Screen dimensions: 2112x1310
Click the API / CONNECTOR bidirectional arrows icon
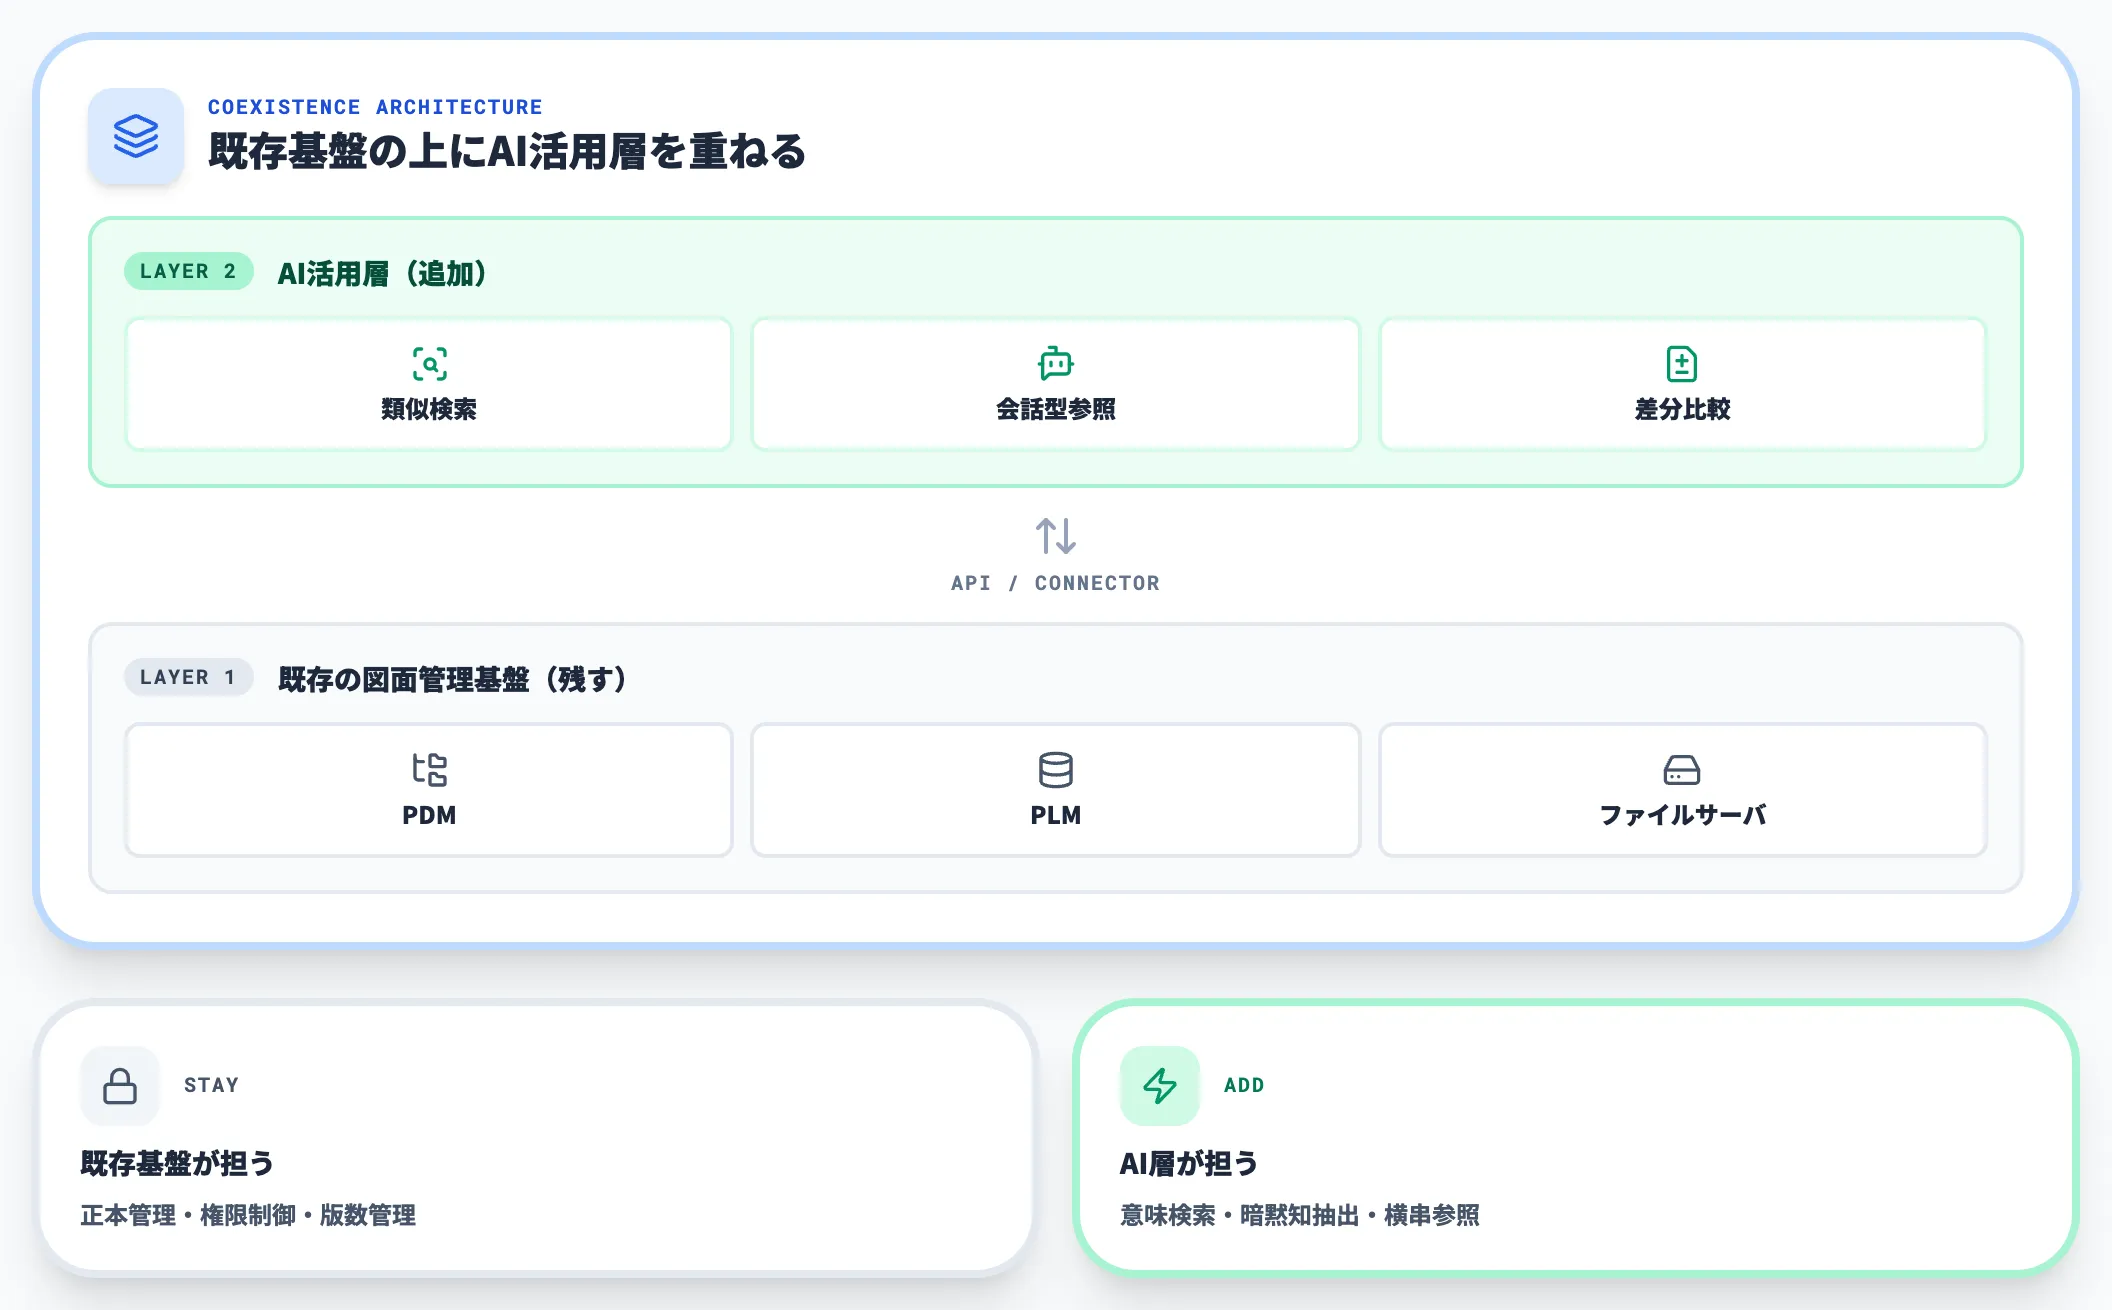[x=1055, y=535]
